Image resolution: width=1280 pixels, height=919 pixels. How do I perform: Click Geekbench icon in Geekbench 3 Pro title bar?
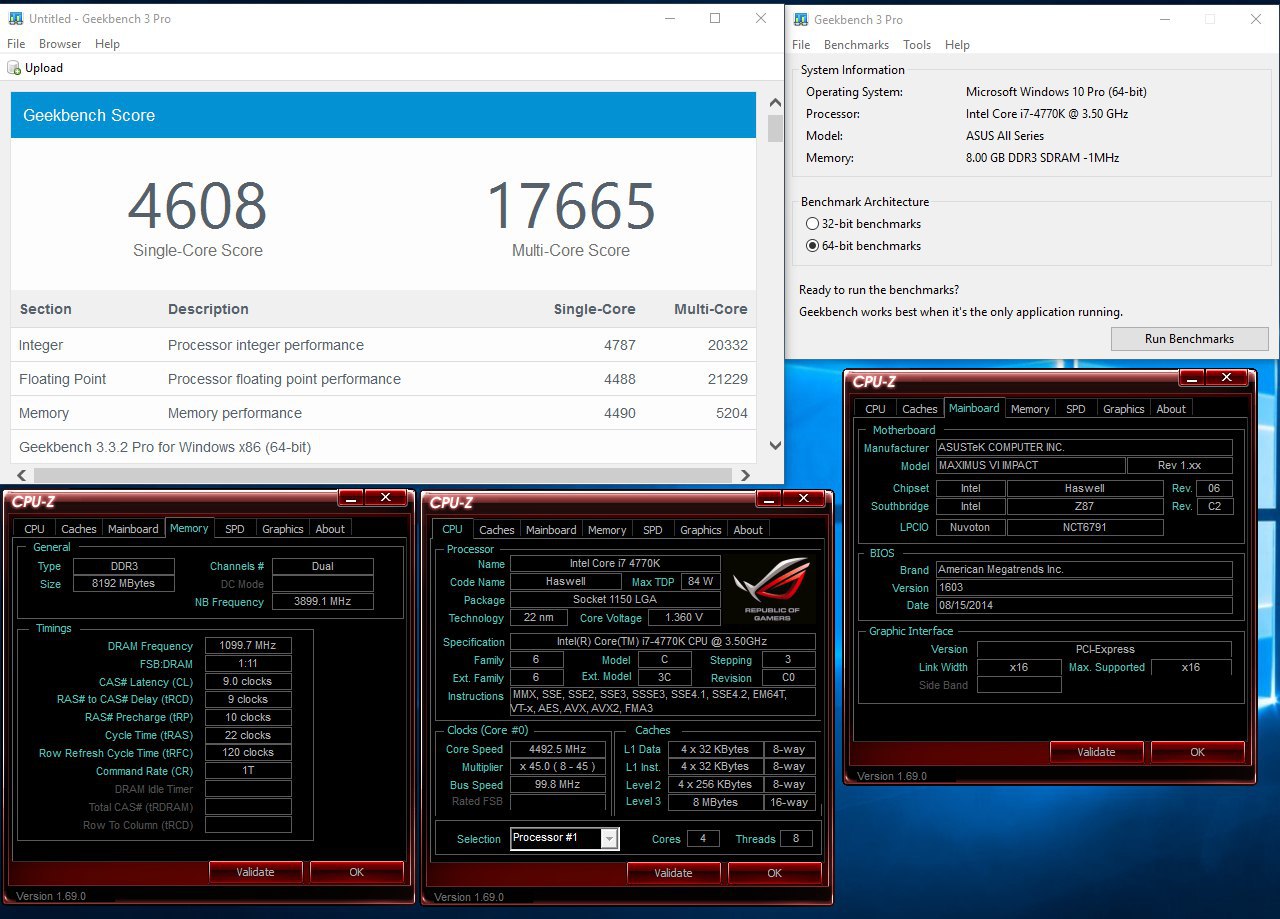799,19
